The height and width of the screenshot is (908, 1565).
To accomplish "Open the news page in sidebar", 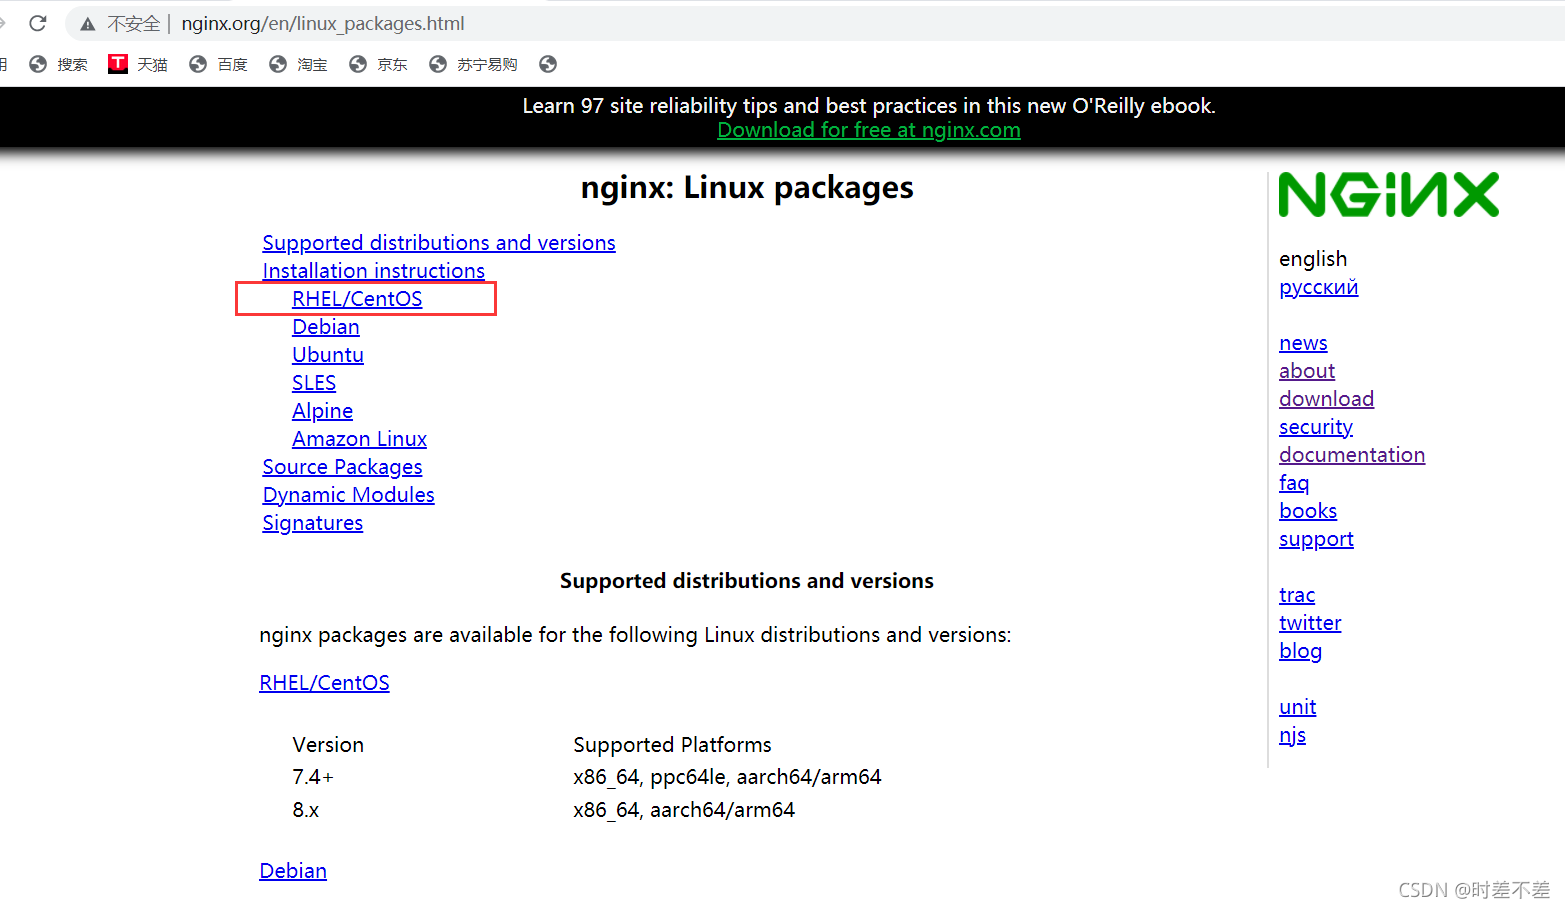I will point(1303,343).
